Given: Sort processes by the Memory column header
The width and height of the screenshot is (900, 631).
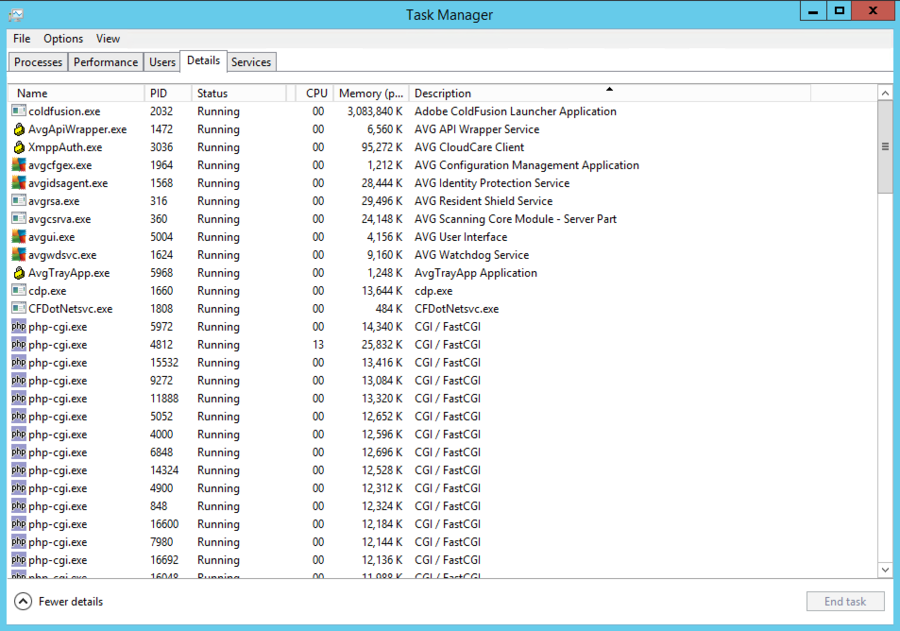Looking at the screenshot, I should [x=370, y=93].
